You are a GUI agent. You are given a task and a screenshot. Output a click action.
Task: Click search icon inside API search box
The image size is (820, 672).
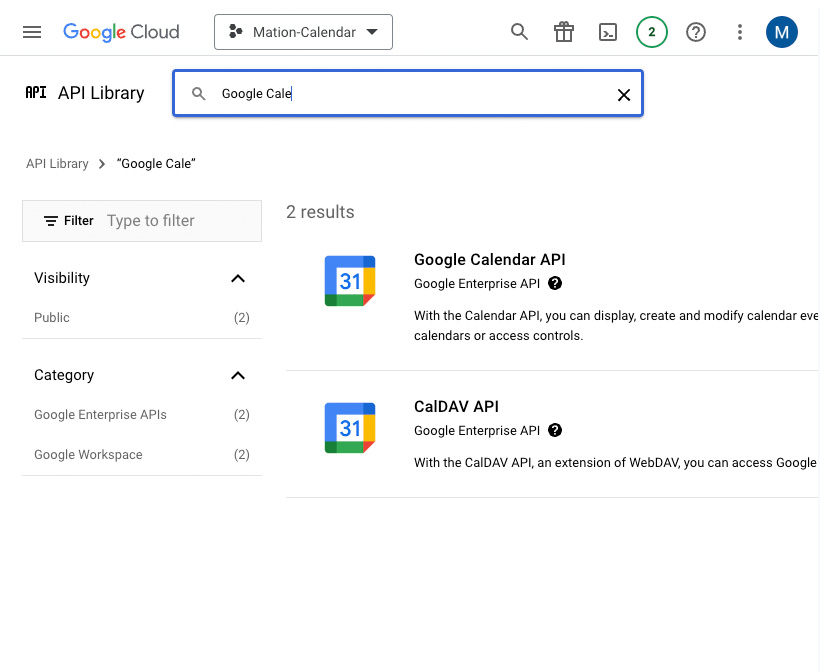coord(199,94)
